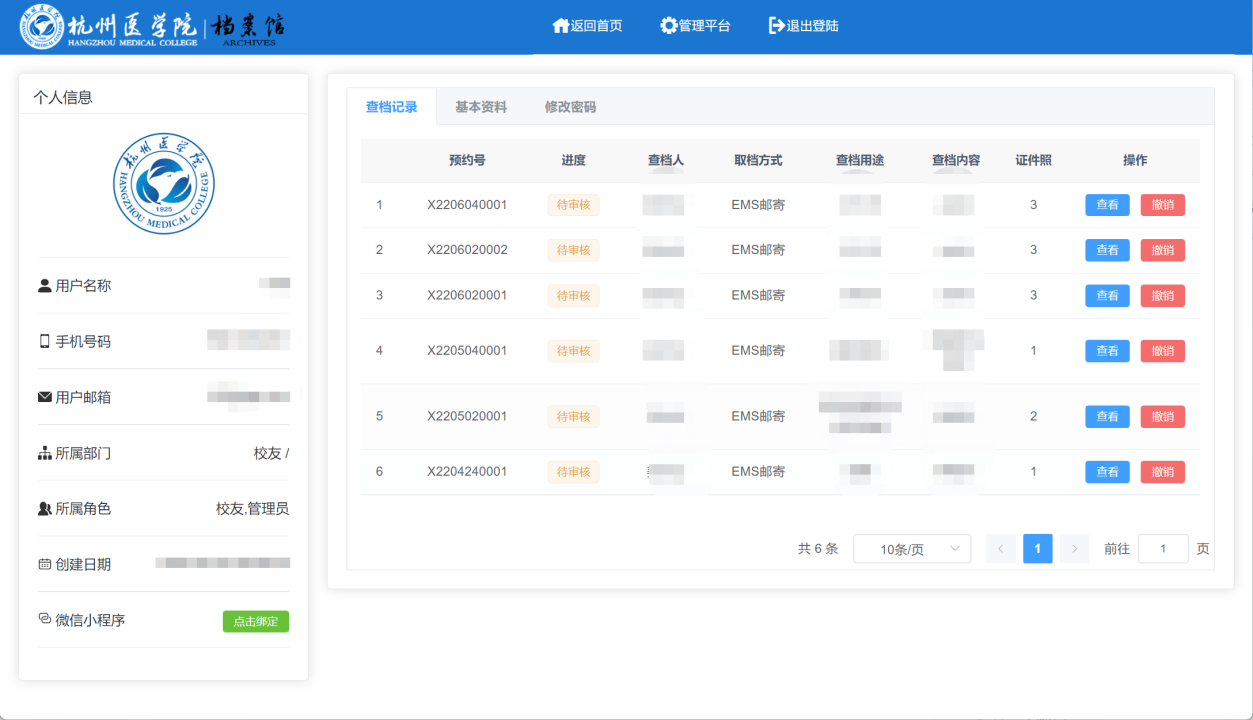The width and height of the screenshot is (1253, 720).
Task: Click the home icon beside 返回首页
Action: [561, 26]
